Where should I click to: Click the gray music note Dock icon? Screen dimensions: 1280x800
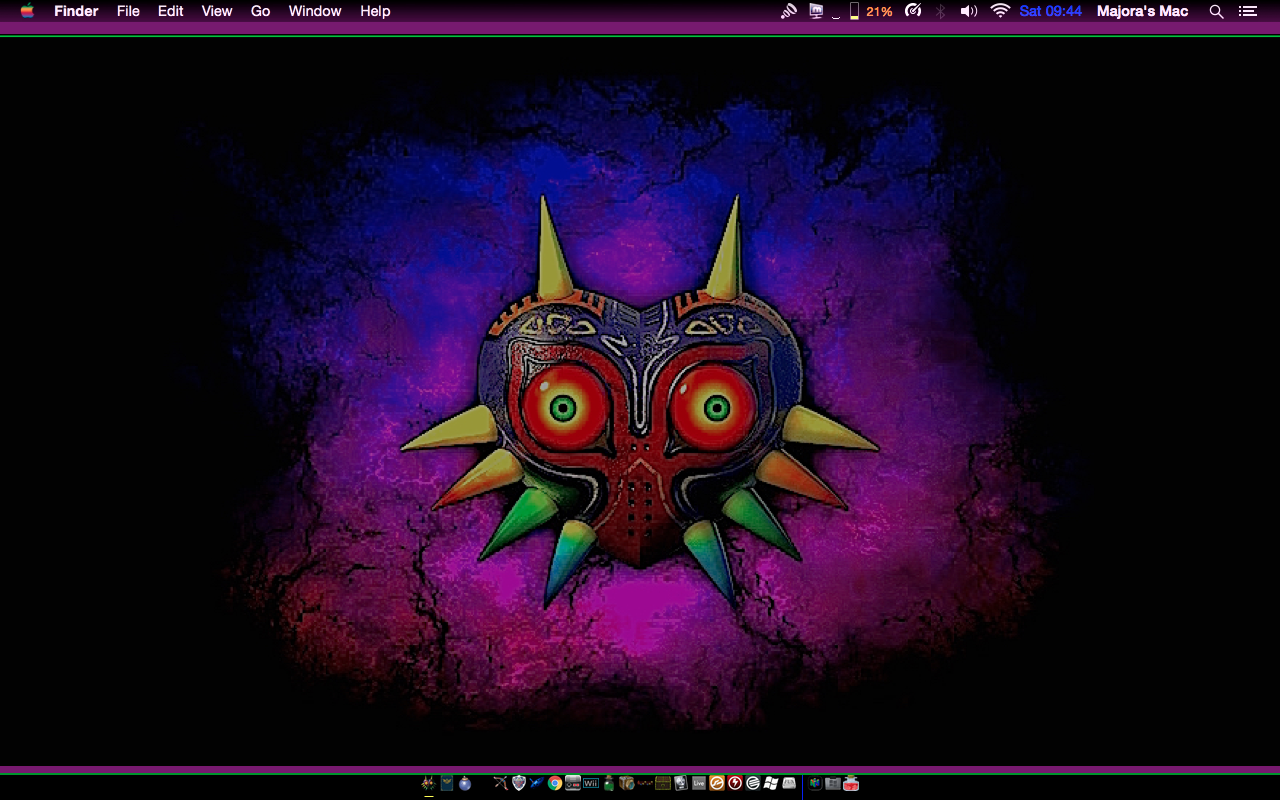[681, 783]
